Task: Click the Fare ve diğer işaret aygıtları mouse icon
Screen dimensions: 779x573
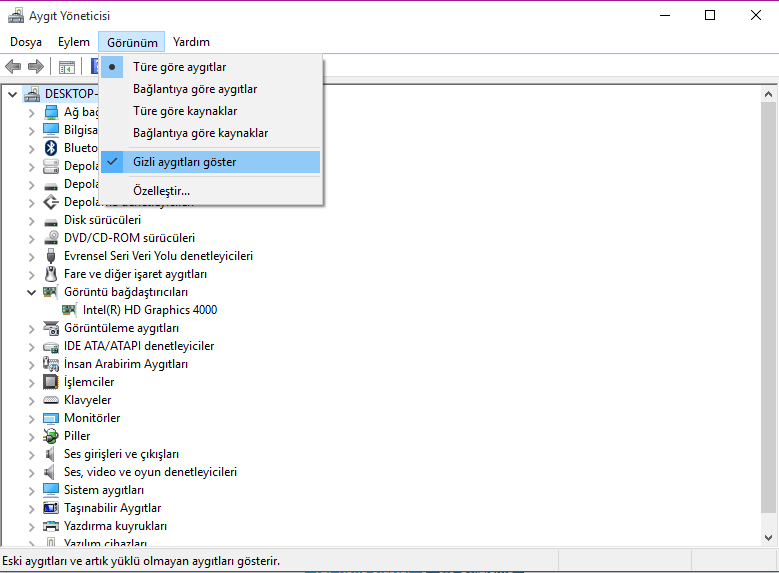Action: tap(51, 274)
